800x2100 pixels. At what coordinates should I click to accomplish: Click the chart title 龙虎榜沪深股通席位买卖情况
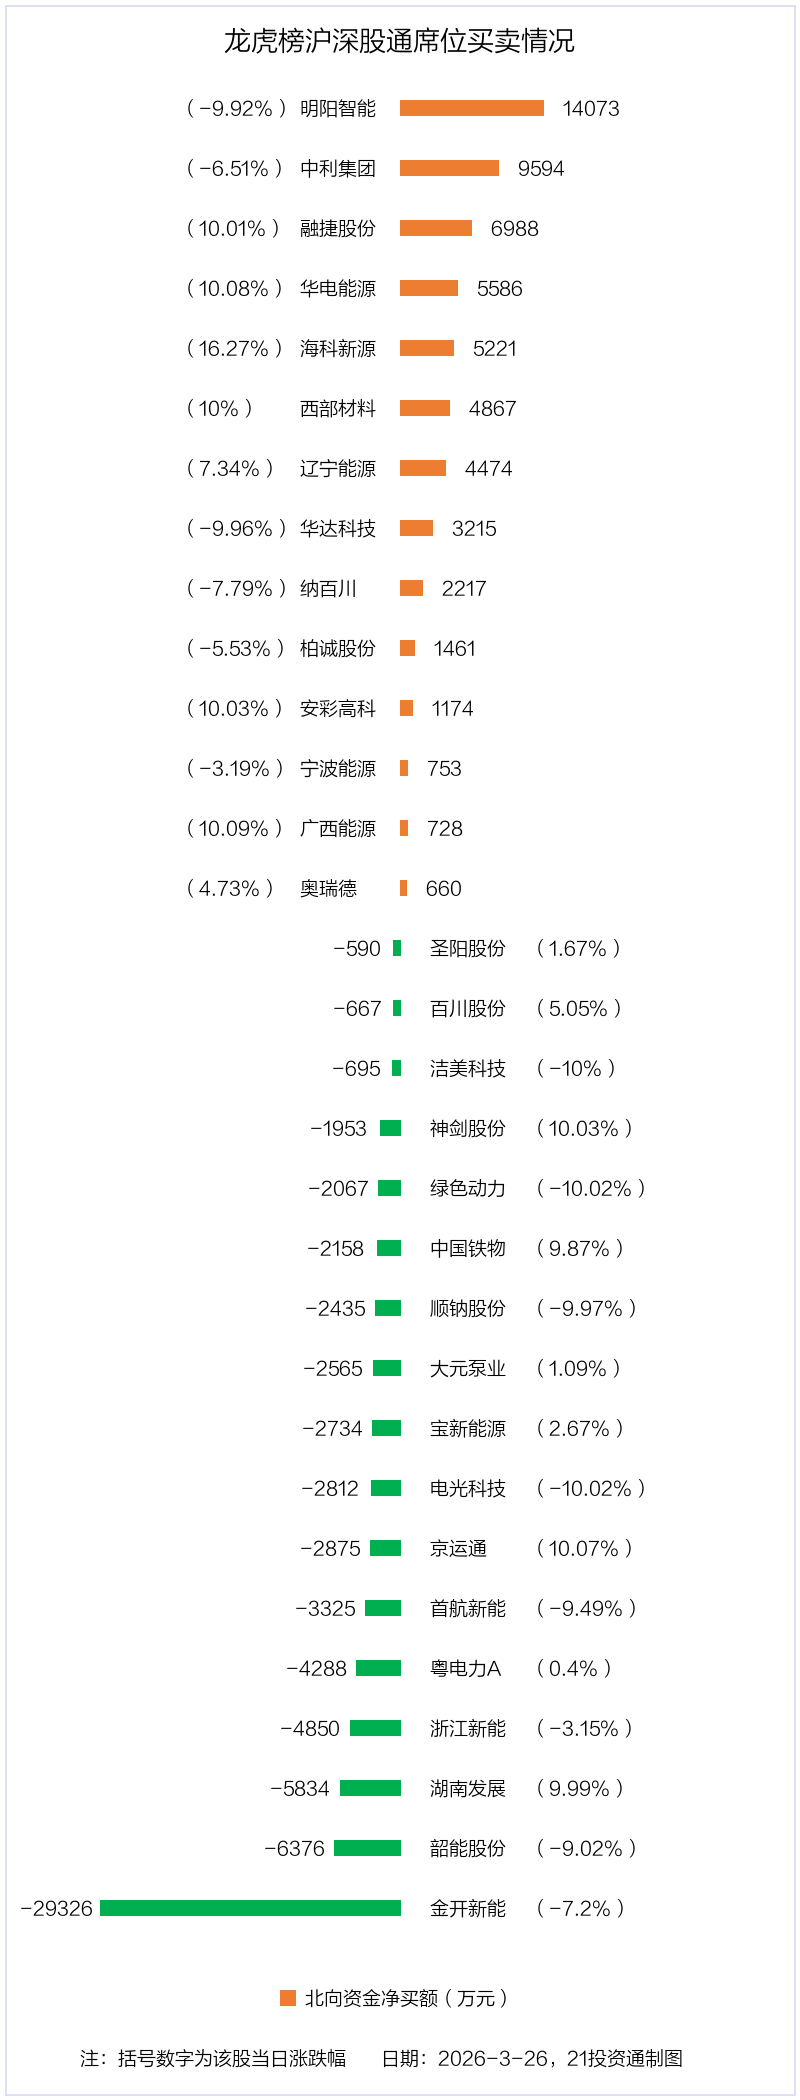tap(399, 41)
